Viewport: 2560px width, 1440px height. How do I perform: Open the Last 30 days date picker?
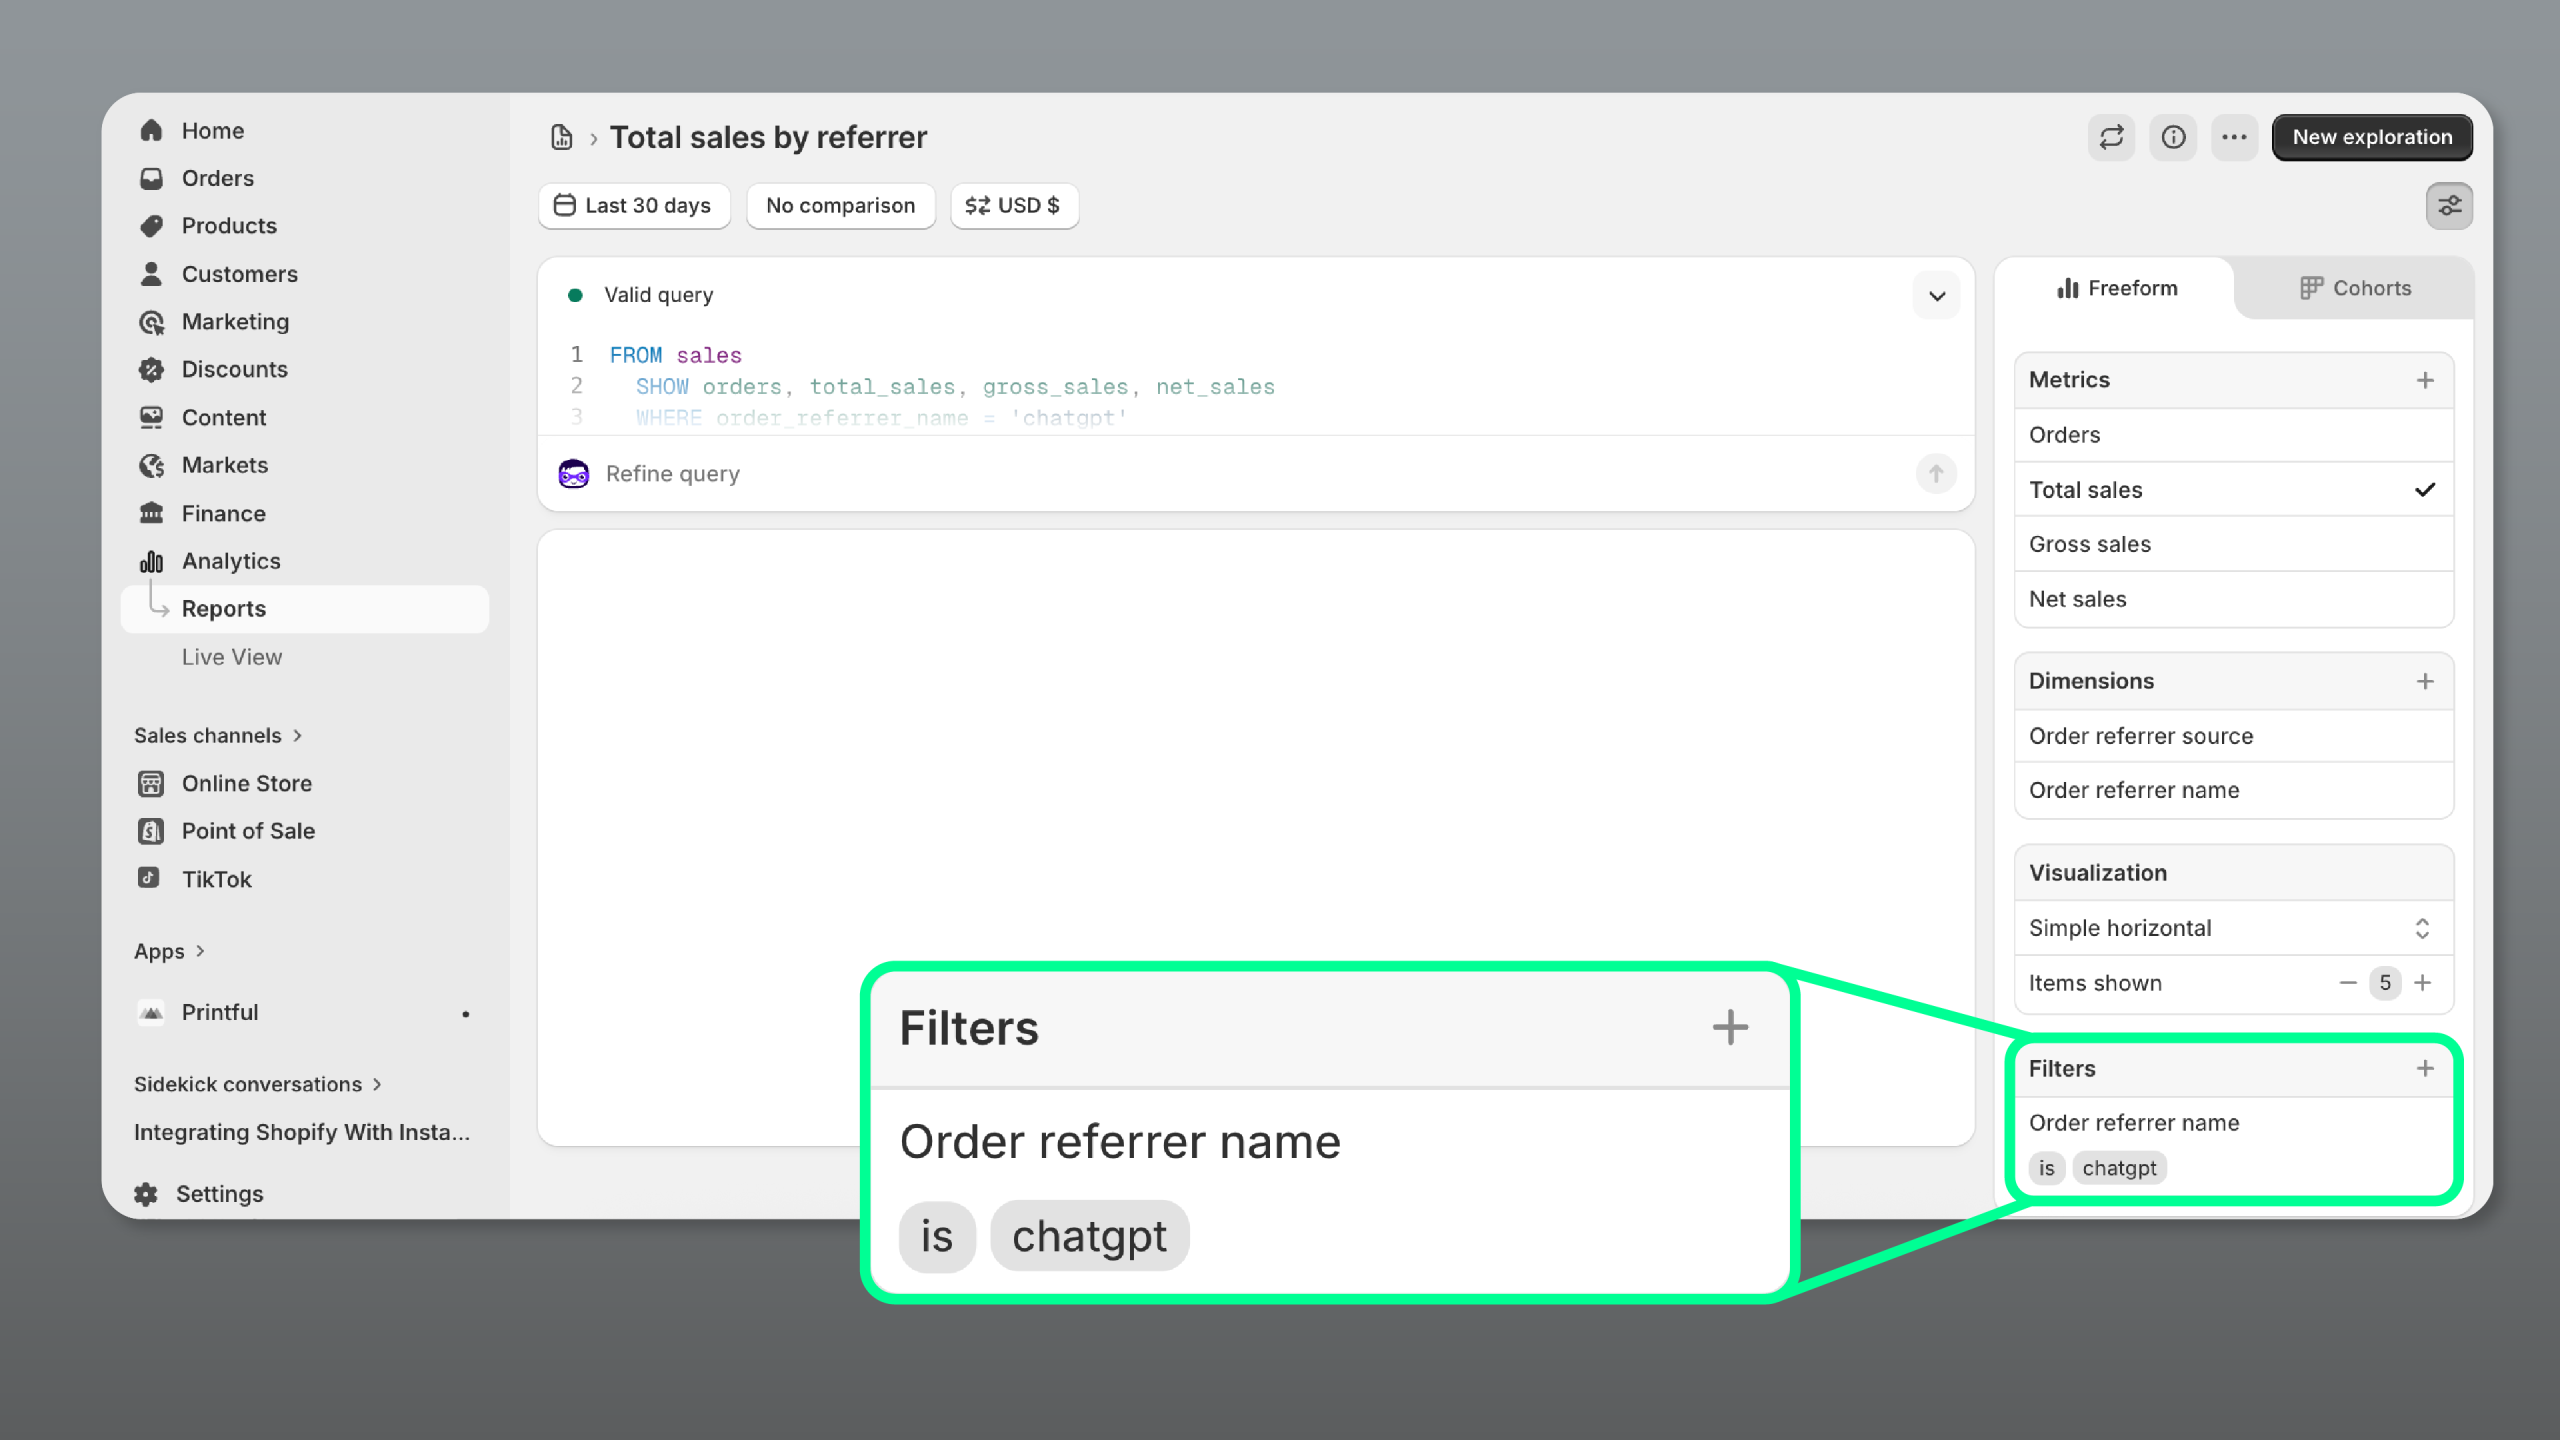[634, 206]
